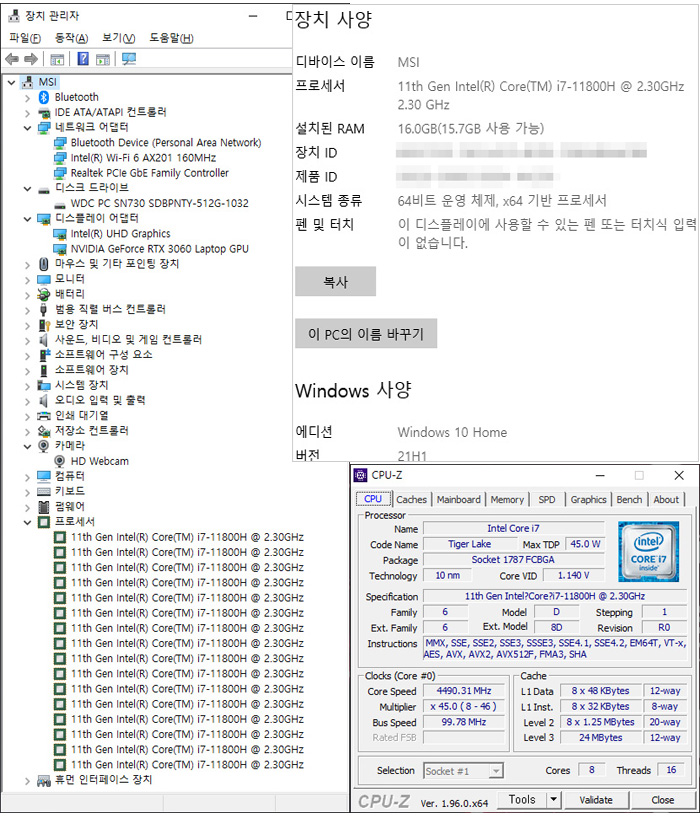Click the print queues icon (인쇄 대기열)
The height and width of the screenshot is (817, 700).
(x=44, y=416)
